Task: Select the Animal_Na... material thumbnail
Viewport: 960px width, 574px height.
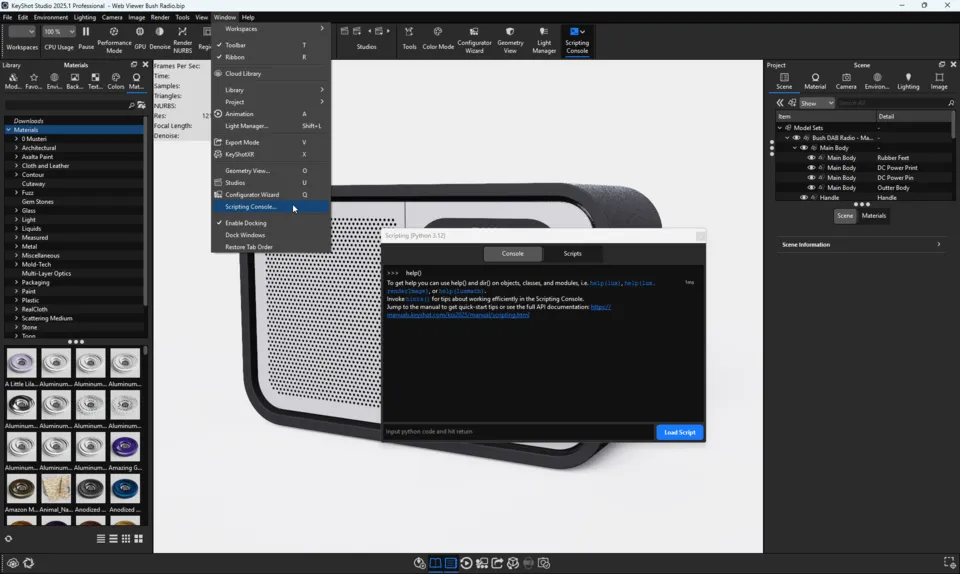Action: [56, 488]
